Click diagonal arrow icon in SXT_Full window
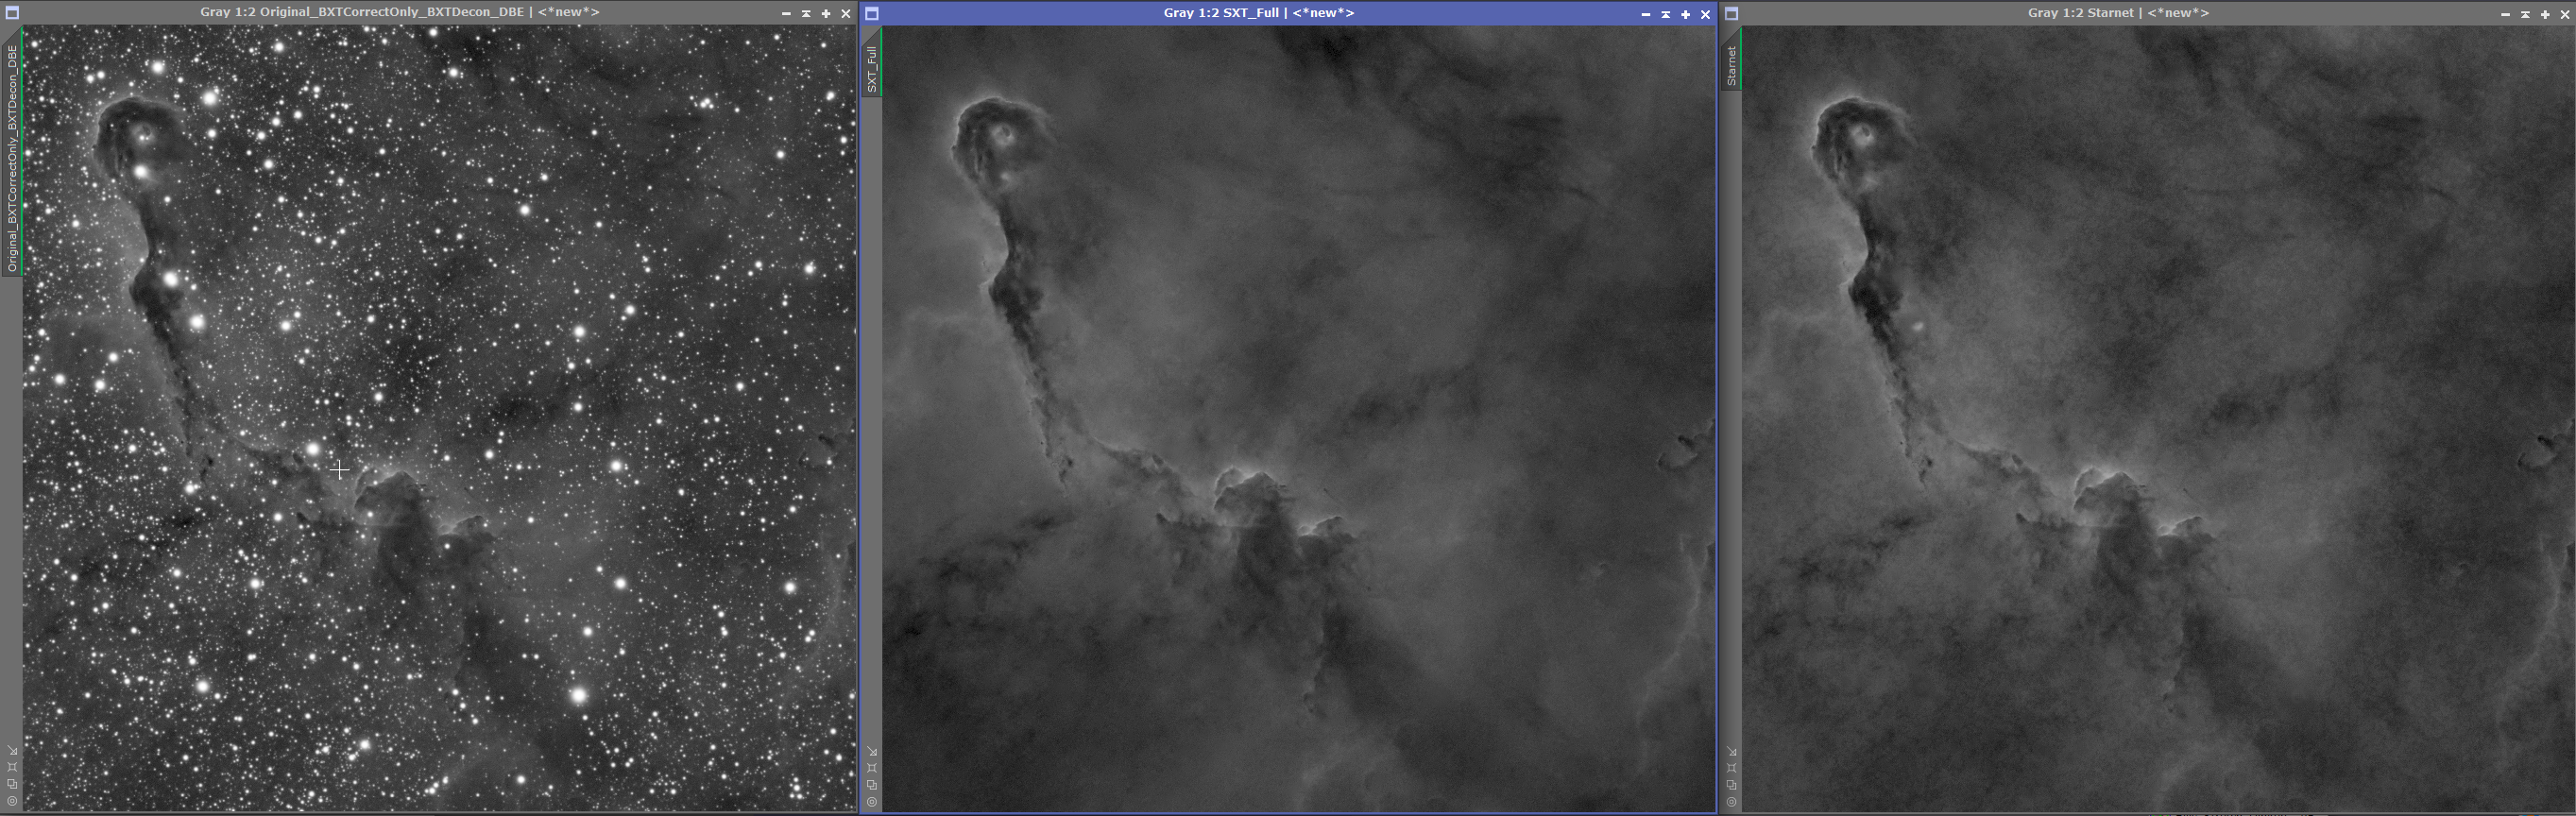This screenshot has height=816, width=2576. pyautogui.click(x=872, y=751)
